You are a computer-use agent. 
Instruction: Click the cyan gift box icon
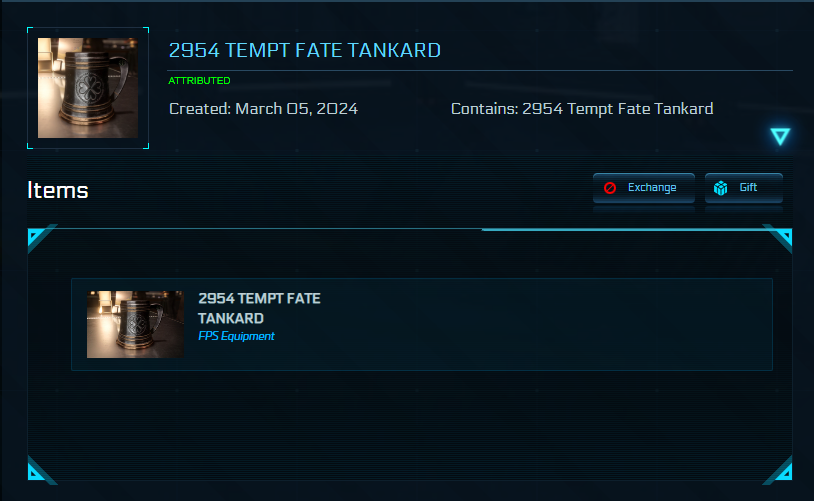[x=720, y=188]
